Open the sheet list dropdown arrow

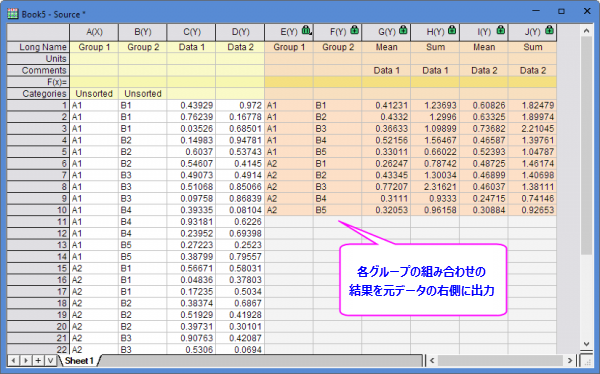pyautogui.click(x=50, y=360)
